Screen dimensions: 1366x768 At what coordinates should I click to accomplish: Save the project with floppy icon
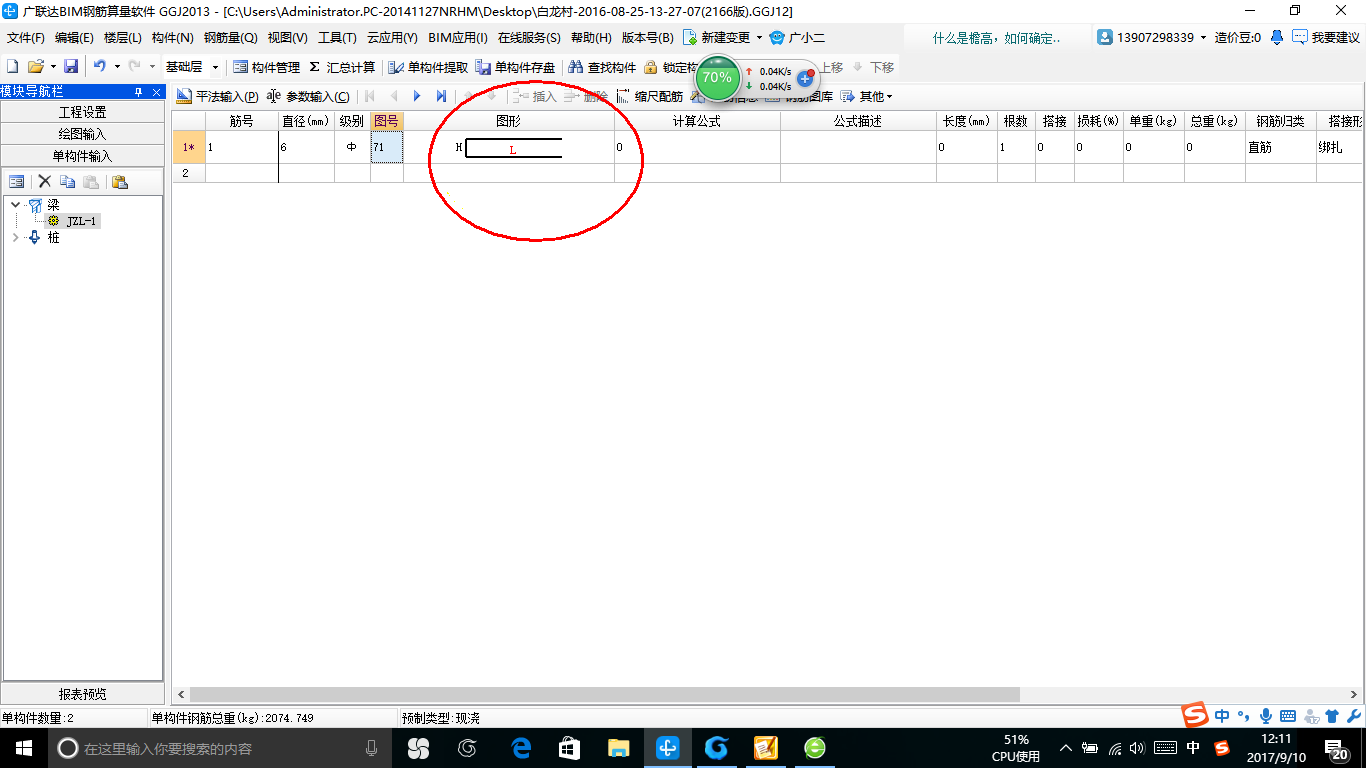pos(71,67)
